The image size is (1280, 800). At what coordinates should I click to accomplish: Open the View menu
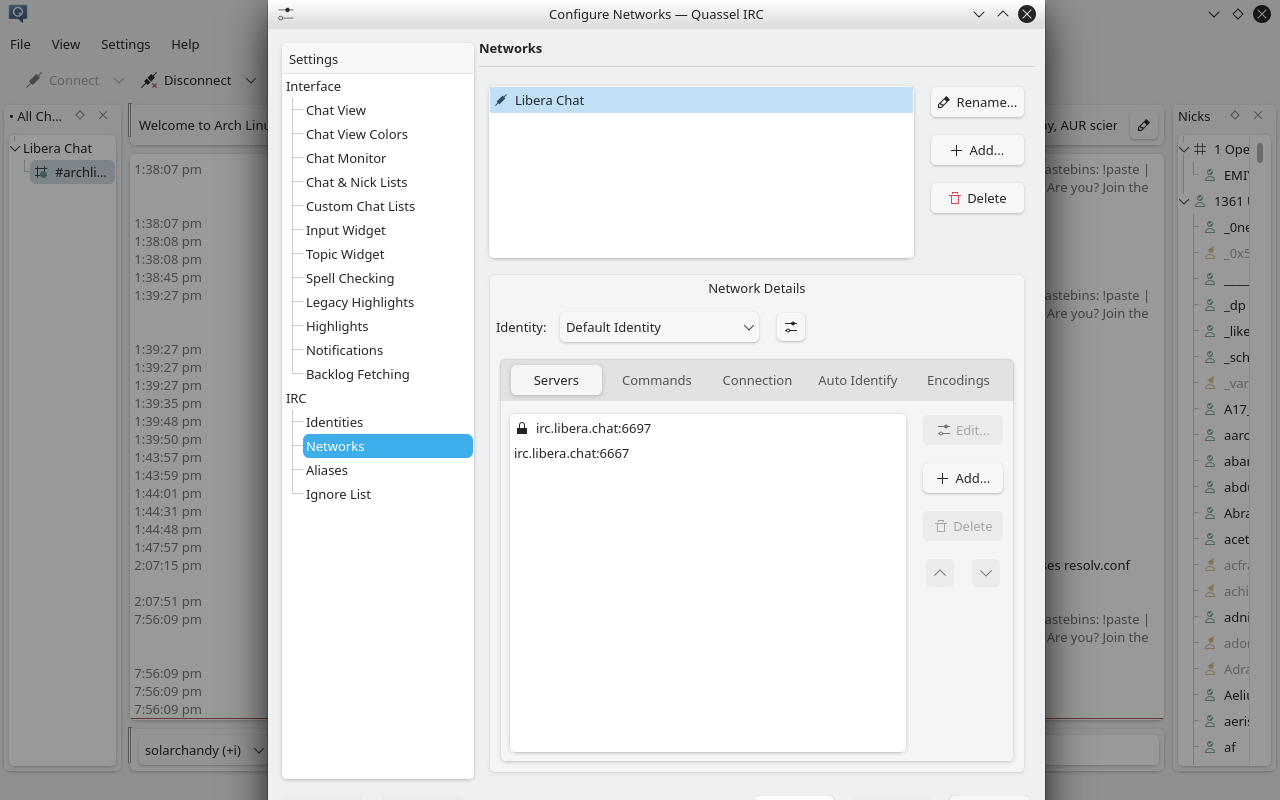[x=66, y=44]
